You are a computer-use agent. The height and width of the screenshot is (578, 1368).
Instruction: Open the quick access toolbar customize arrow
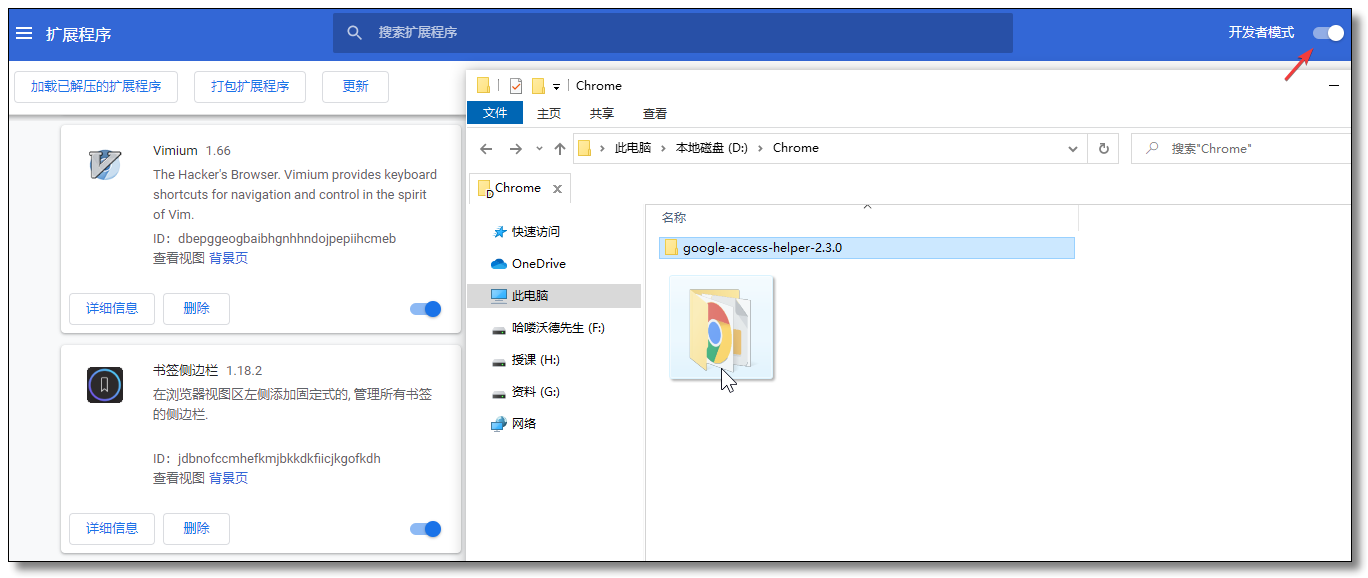[x=556, y=87]
